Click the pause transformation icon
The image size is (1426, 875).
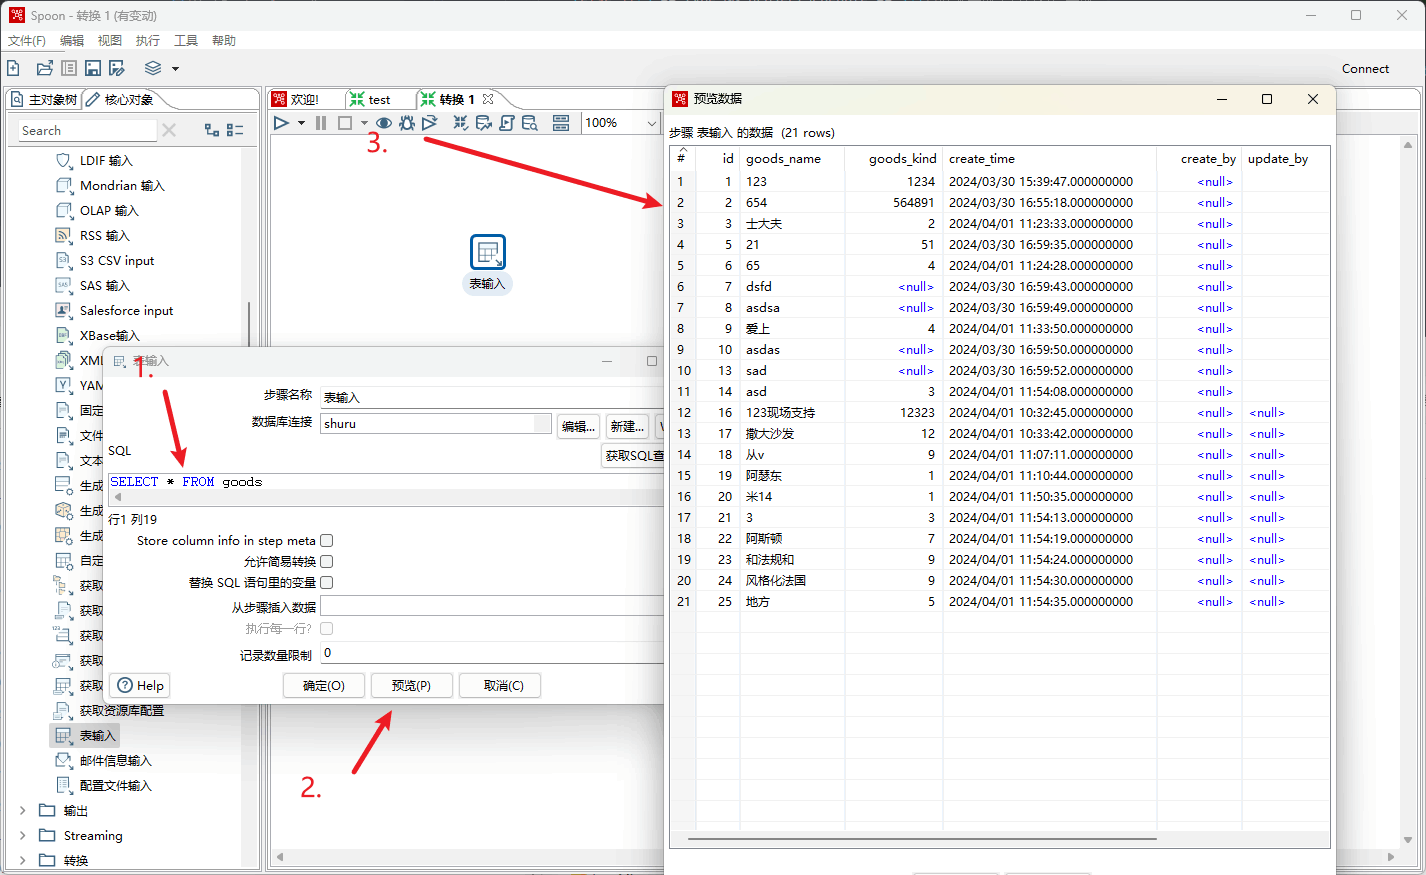tap(321, 123)
